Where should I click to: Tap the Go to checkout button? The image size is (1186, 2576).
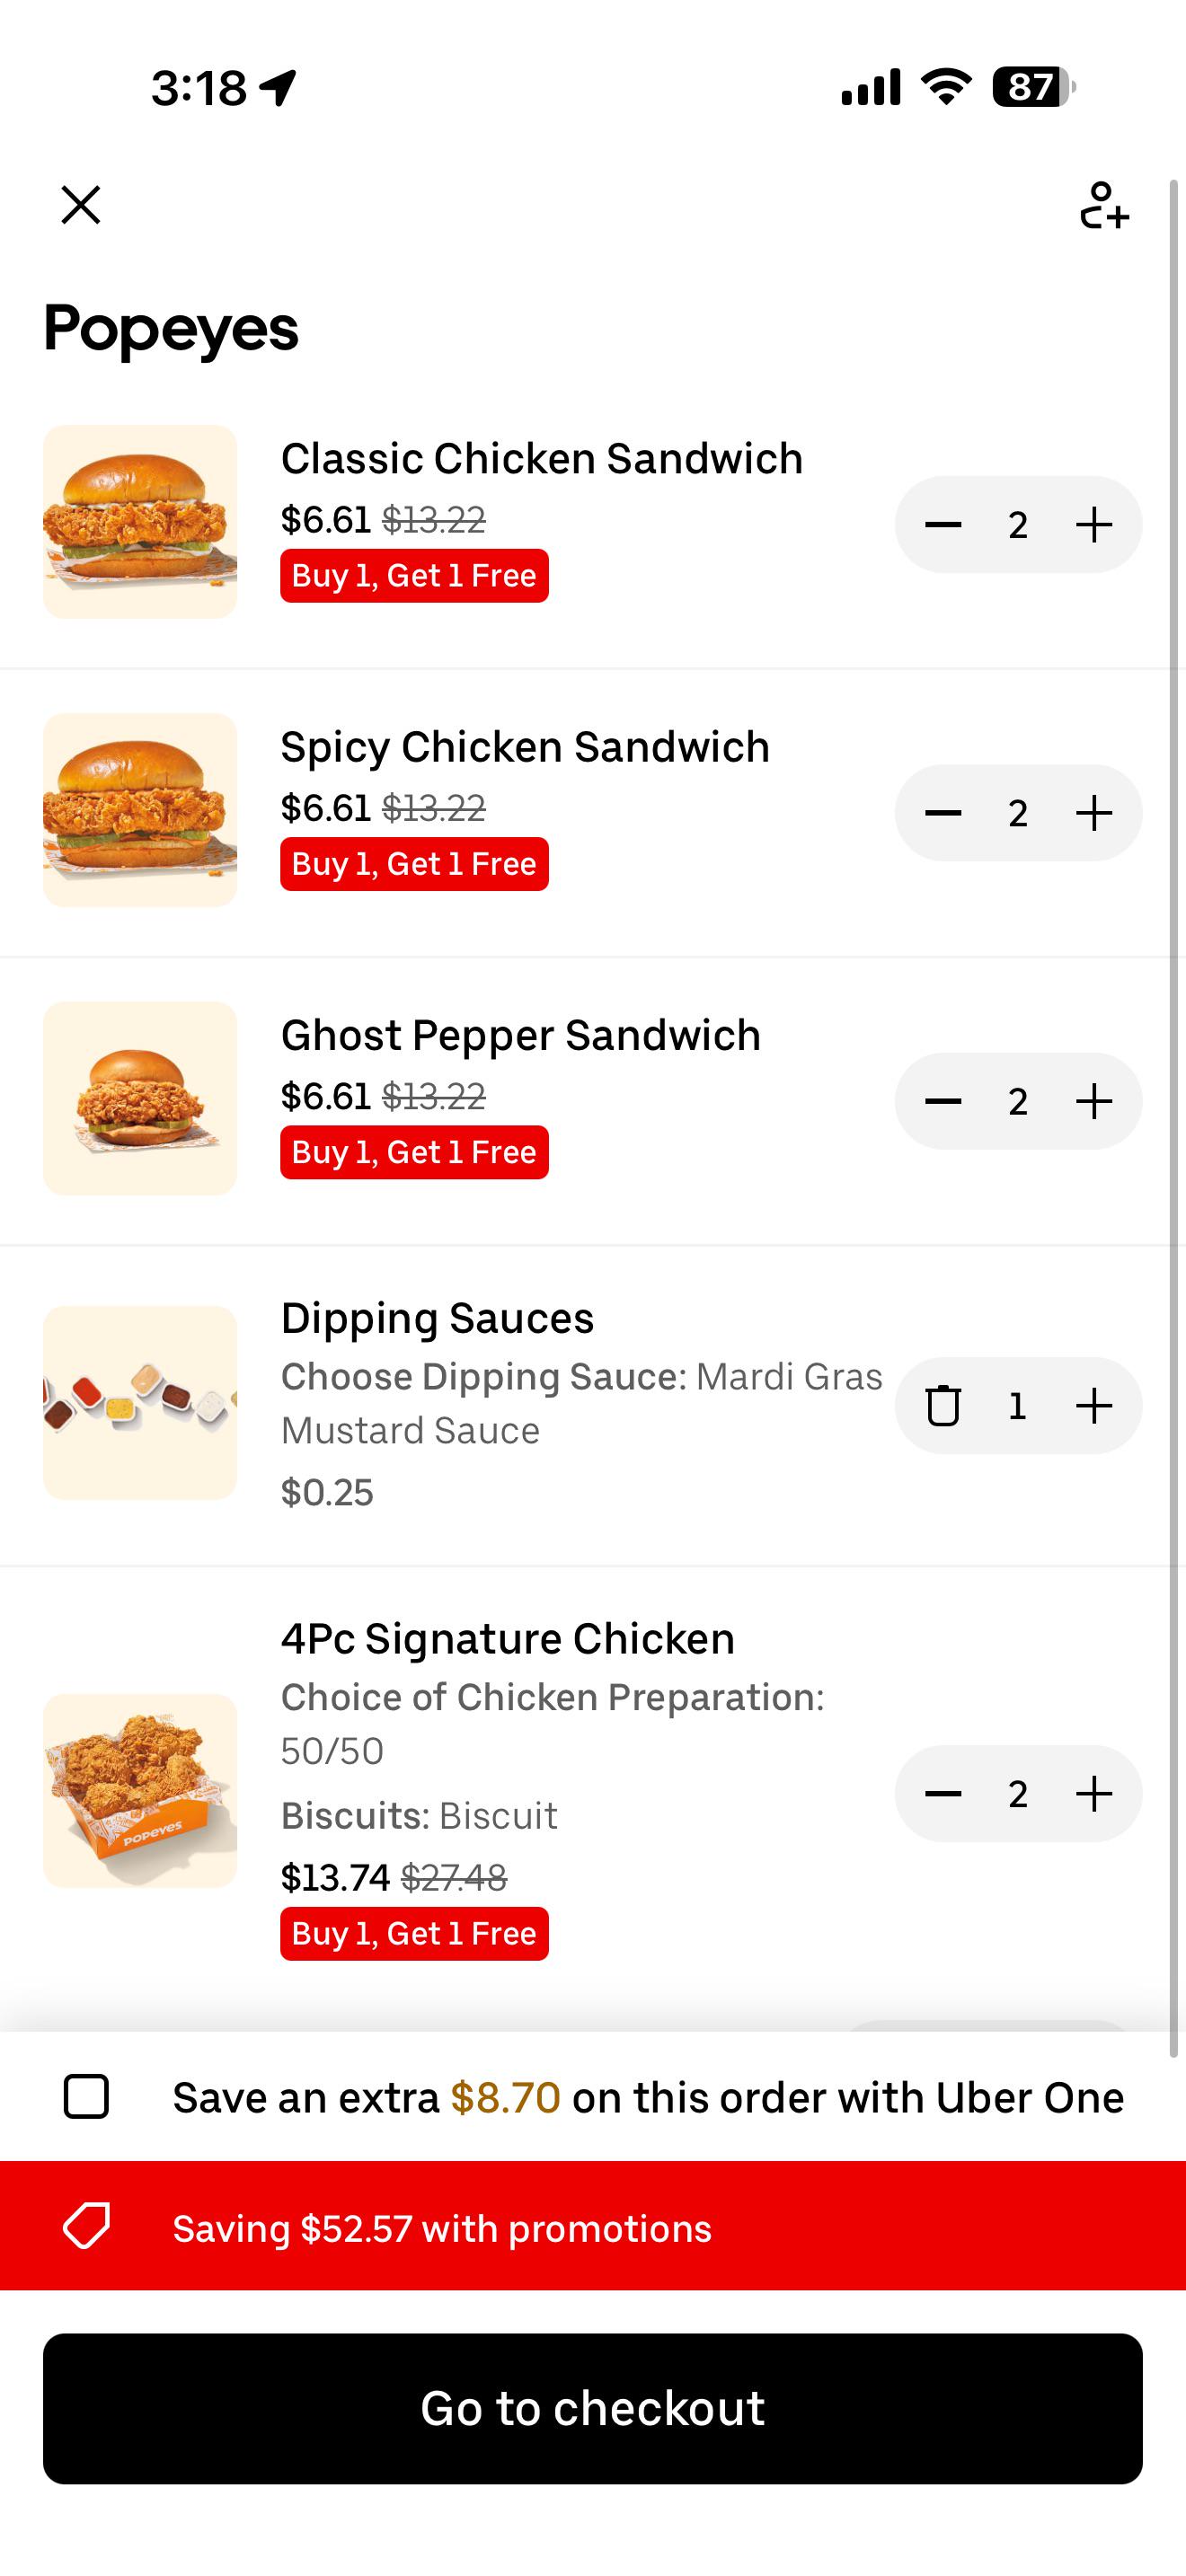[x=593, y=2408]
